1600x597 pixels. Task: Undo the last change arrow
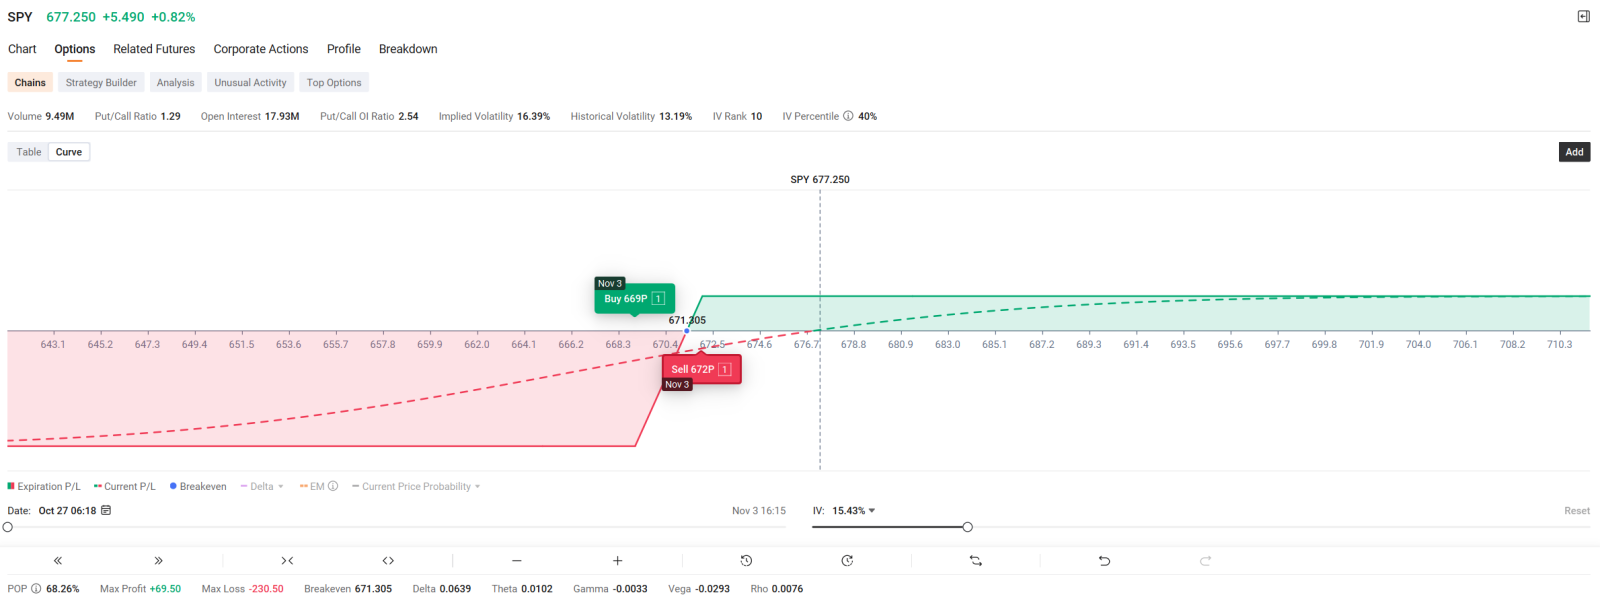[x=1105, y=561]
